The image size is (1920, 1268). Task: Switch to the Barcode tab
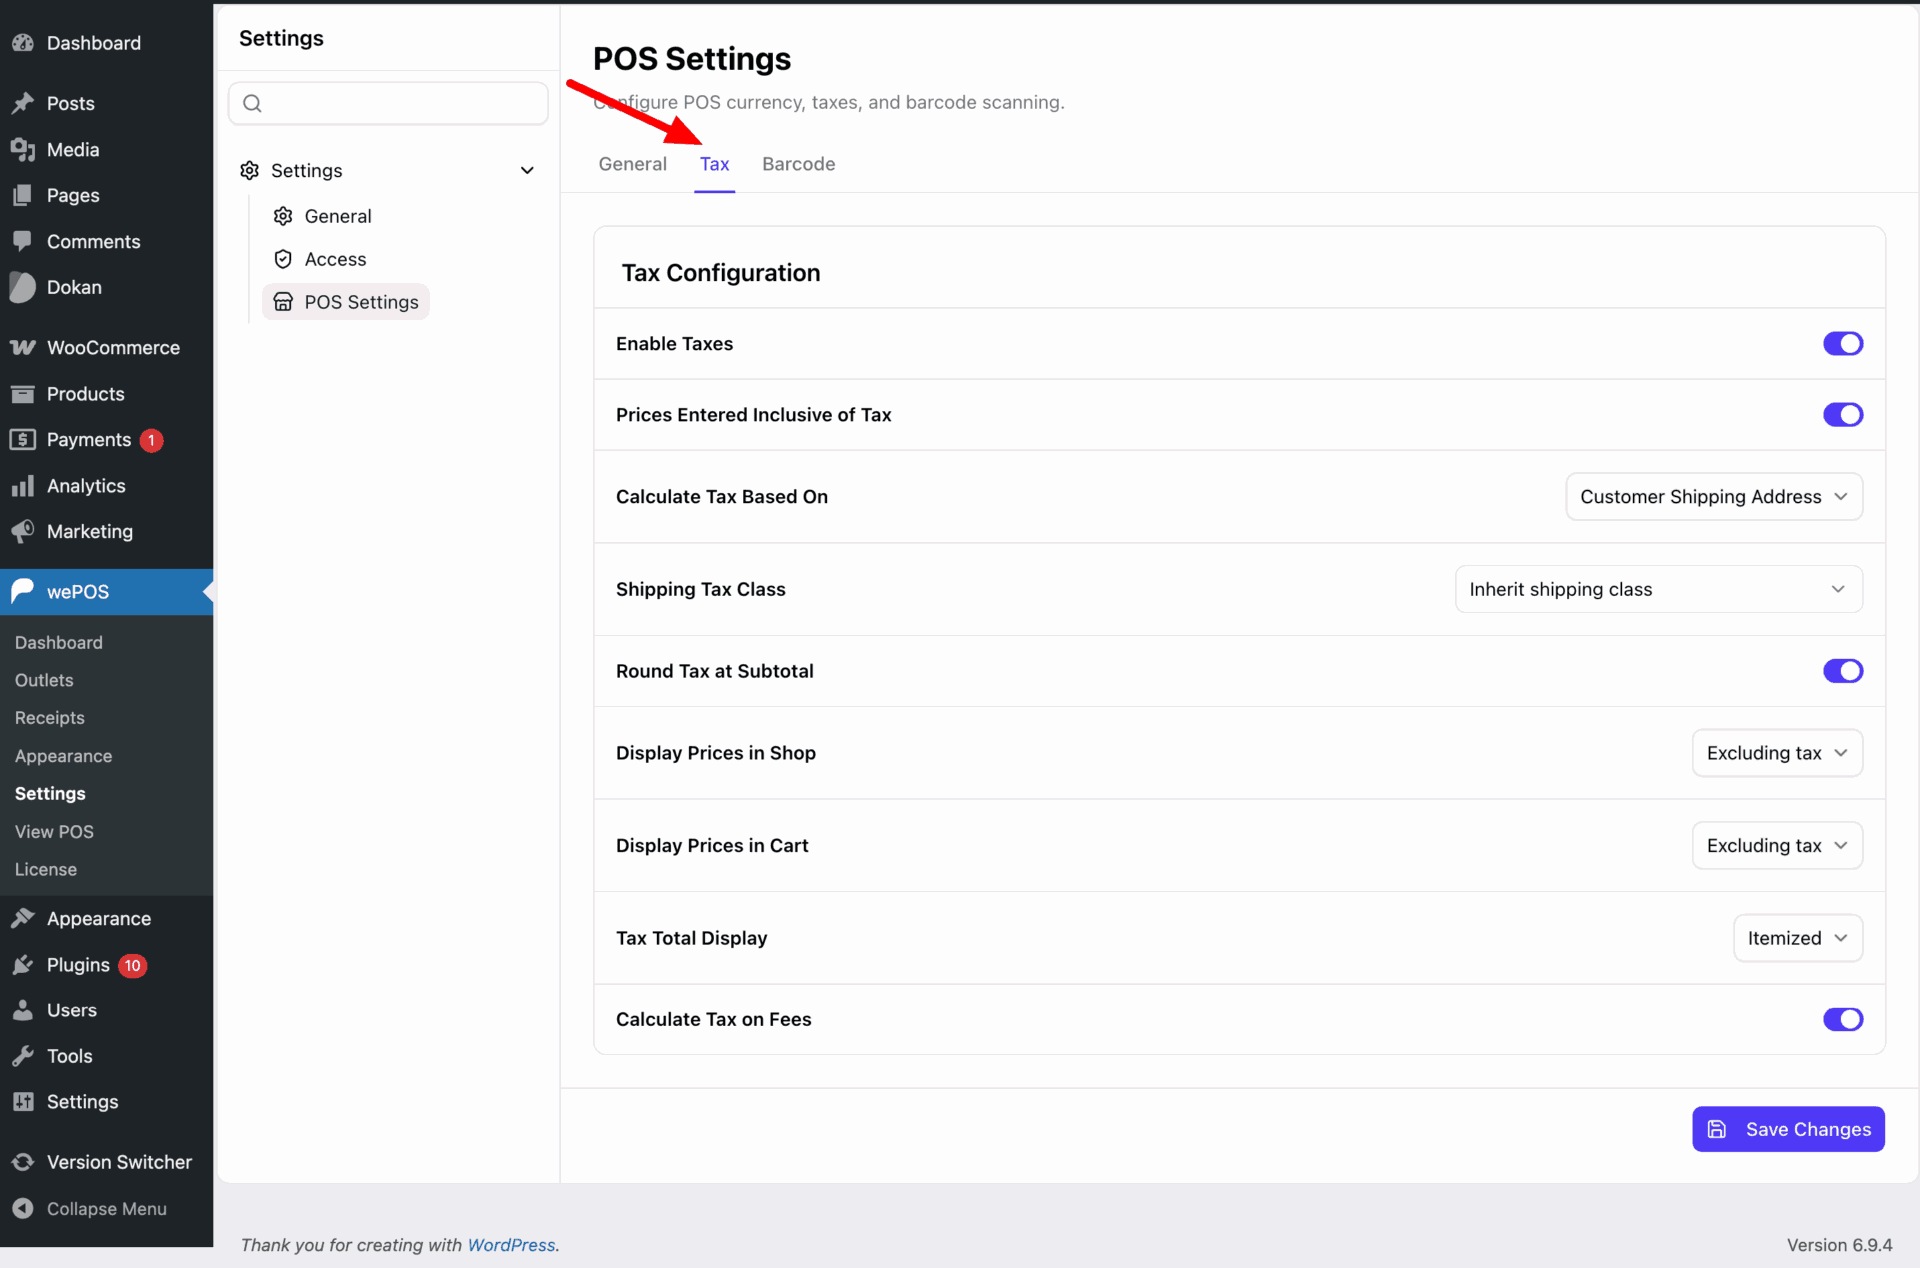click(798, 164)
